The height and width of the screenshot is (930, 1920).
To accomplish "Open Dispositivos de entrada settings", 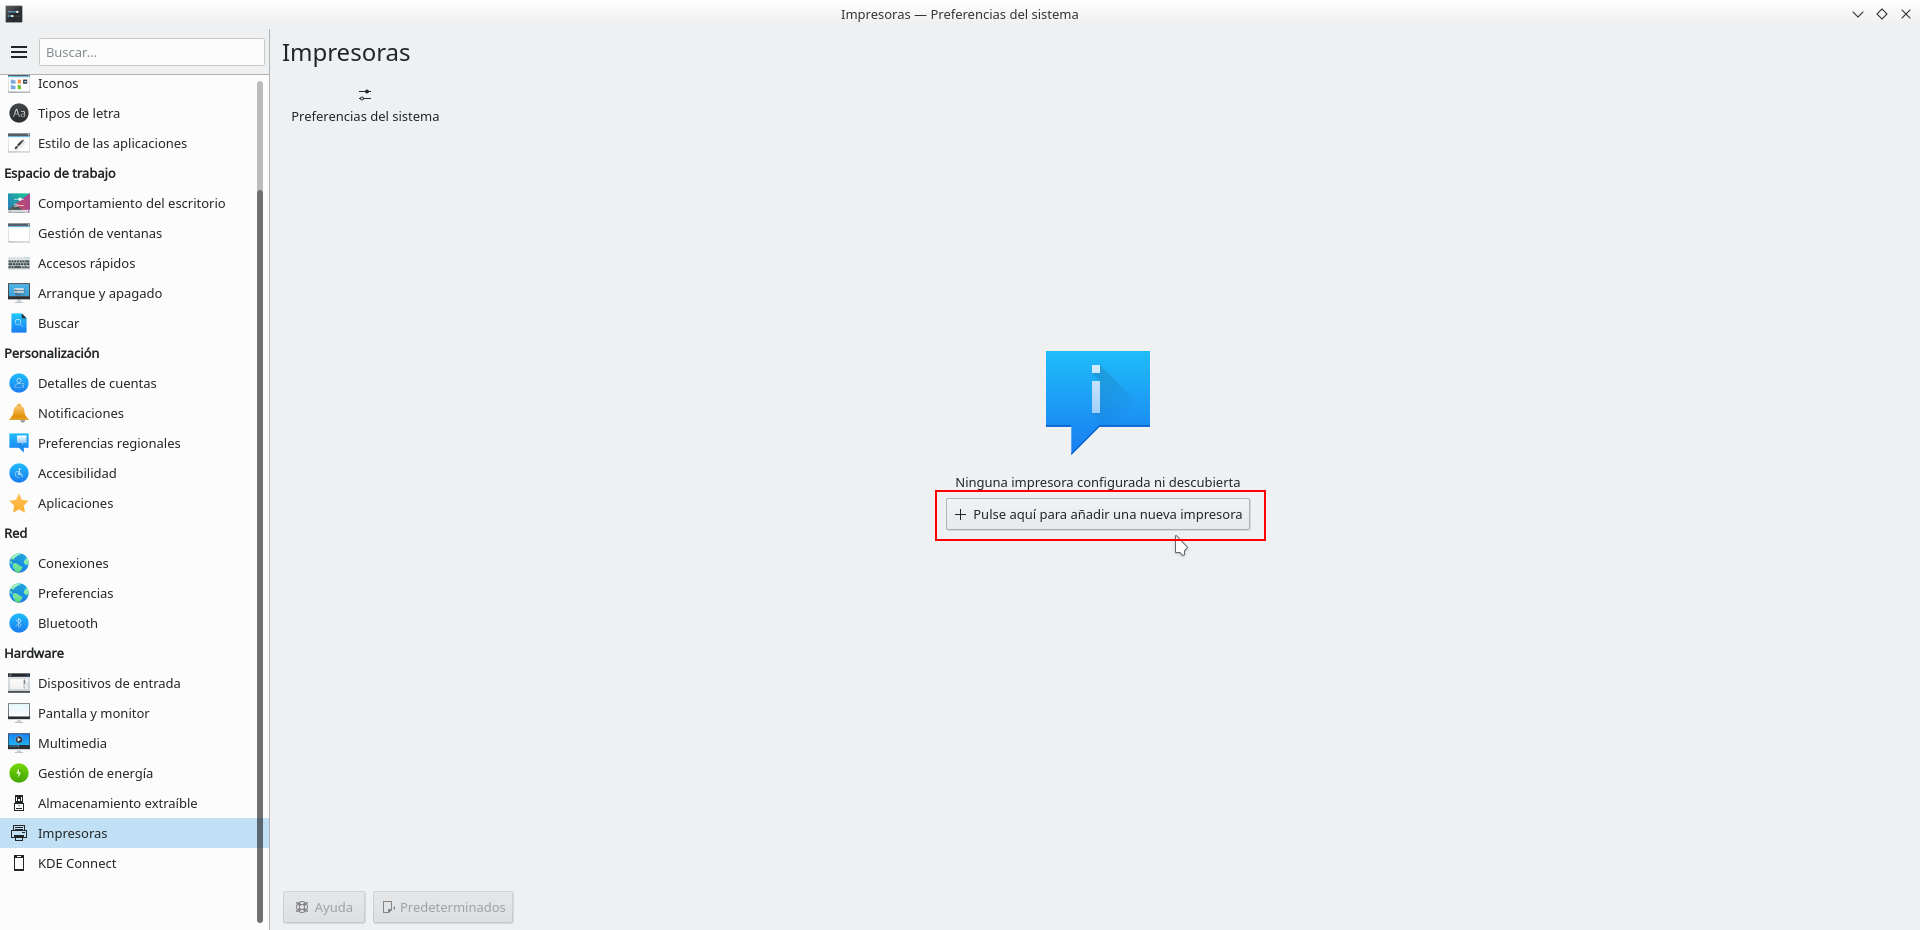I will point(109,683).
